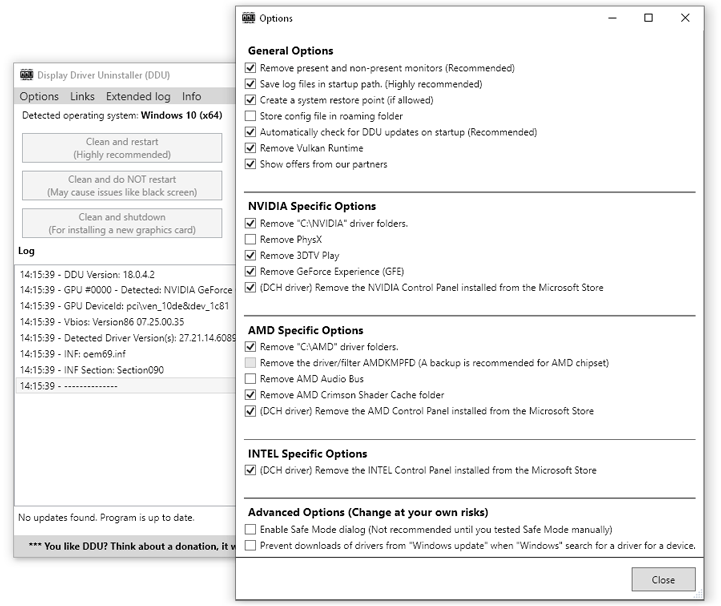Close the Options dialog with Close button
The image size is (721, 606).
(663, 579)
